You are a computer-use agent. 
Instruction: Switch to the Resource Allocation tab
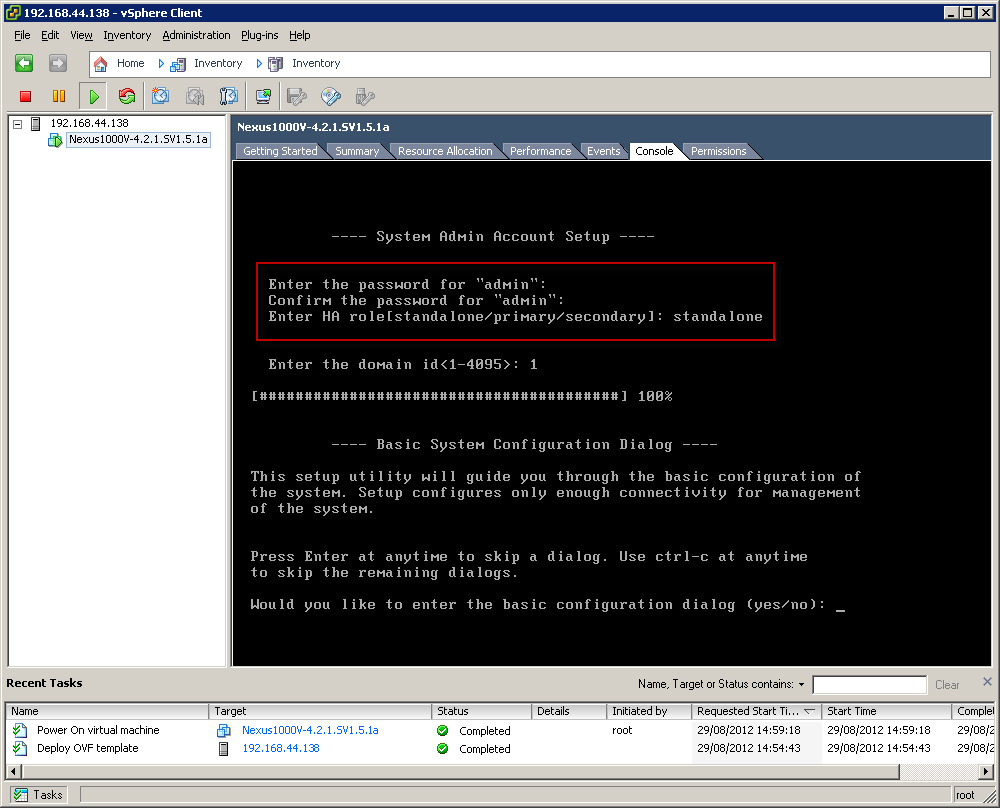pyautogui.click(x=445, y=151)
